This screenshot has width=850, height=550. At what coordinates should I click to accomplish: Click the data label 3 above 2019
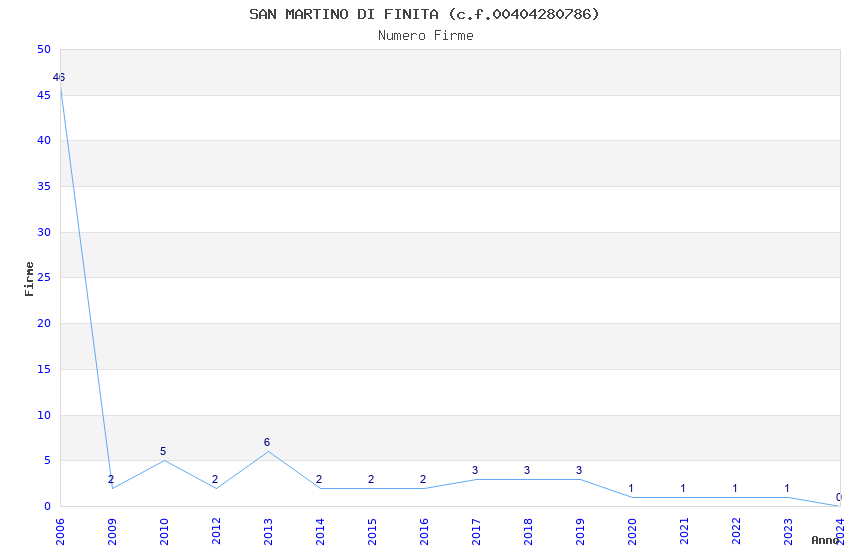point(579,470)
